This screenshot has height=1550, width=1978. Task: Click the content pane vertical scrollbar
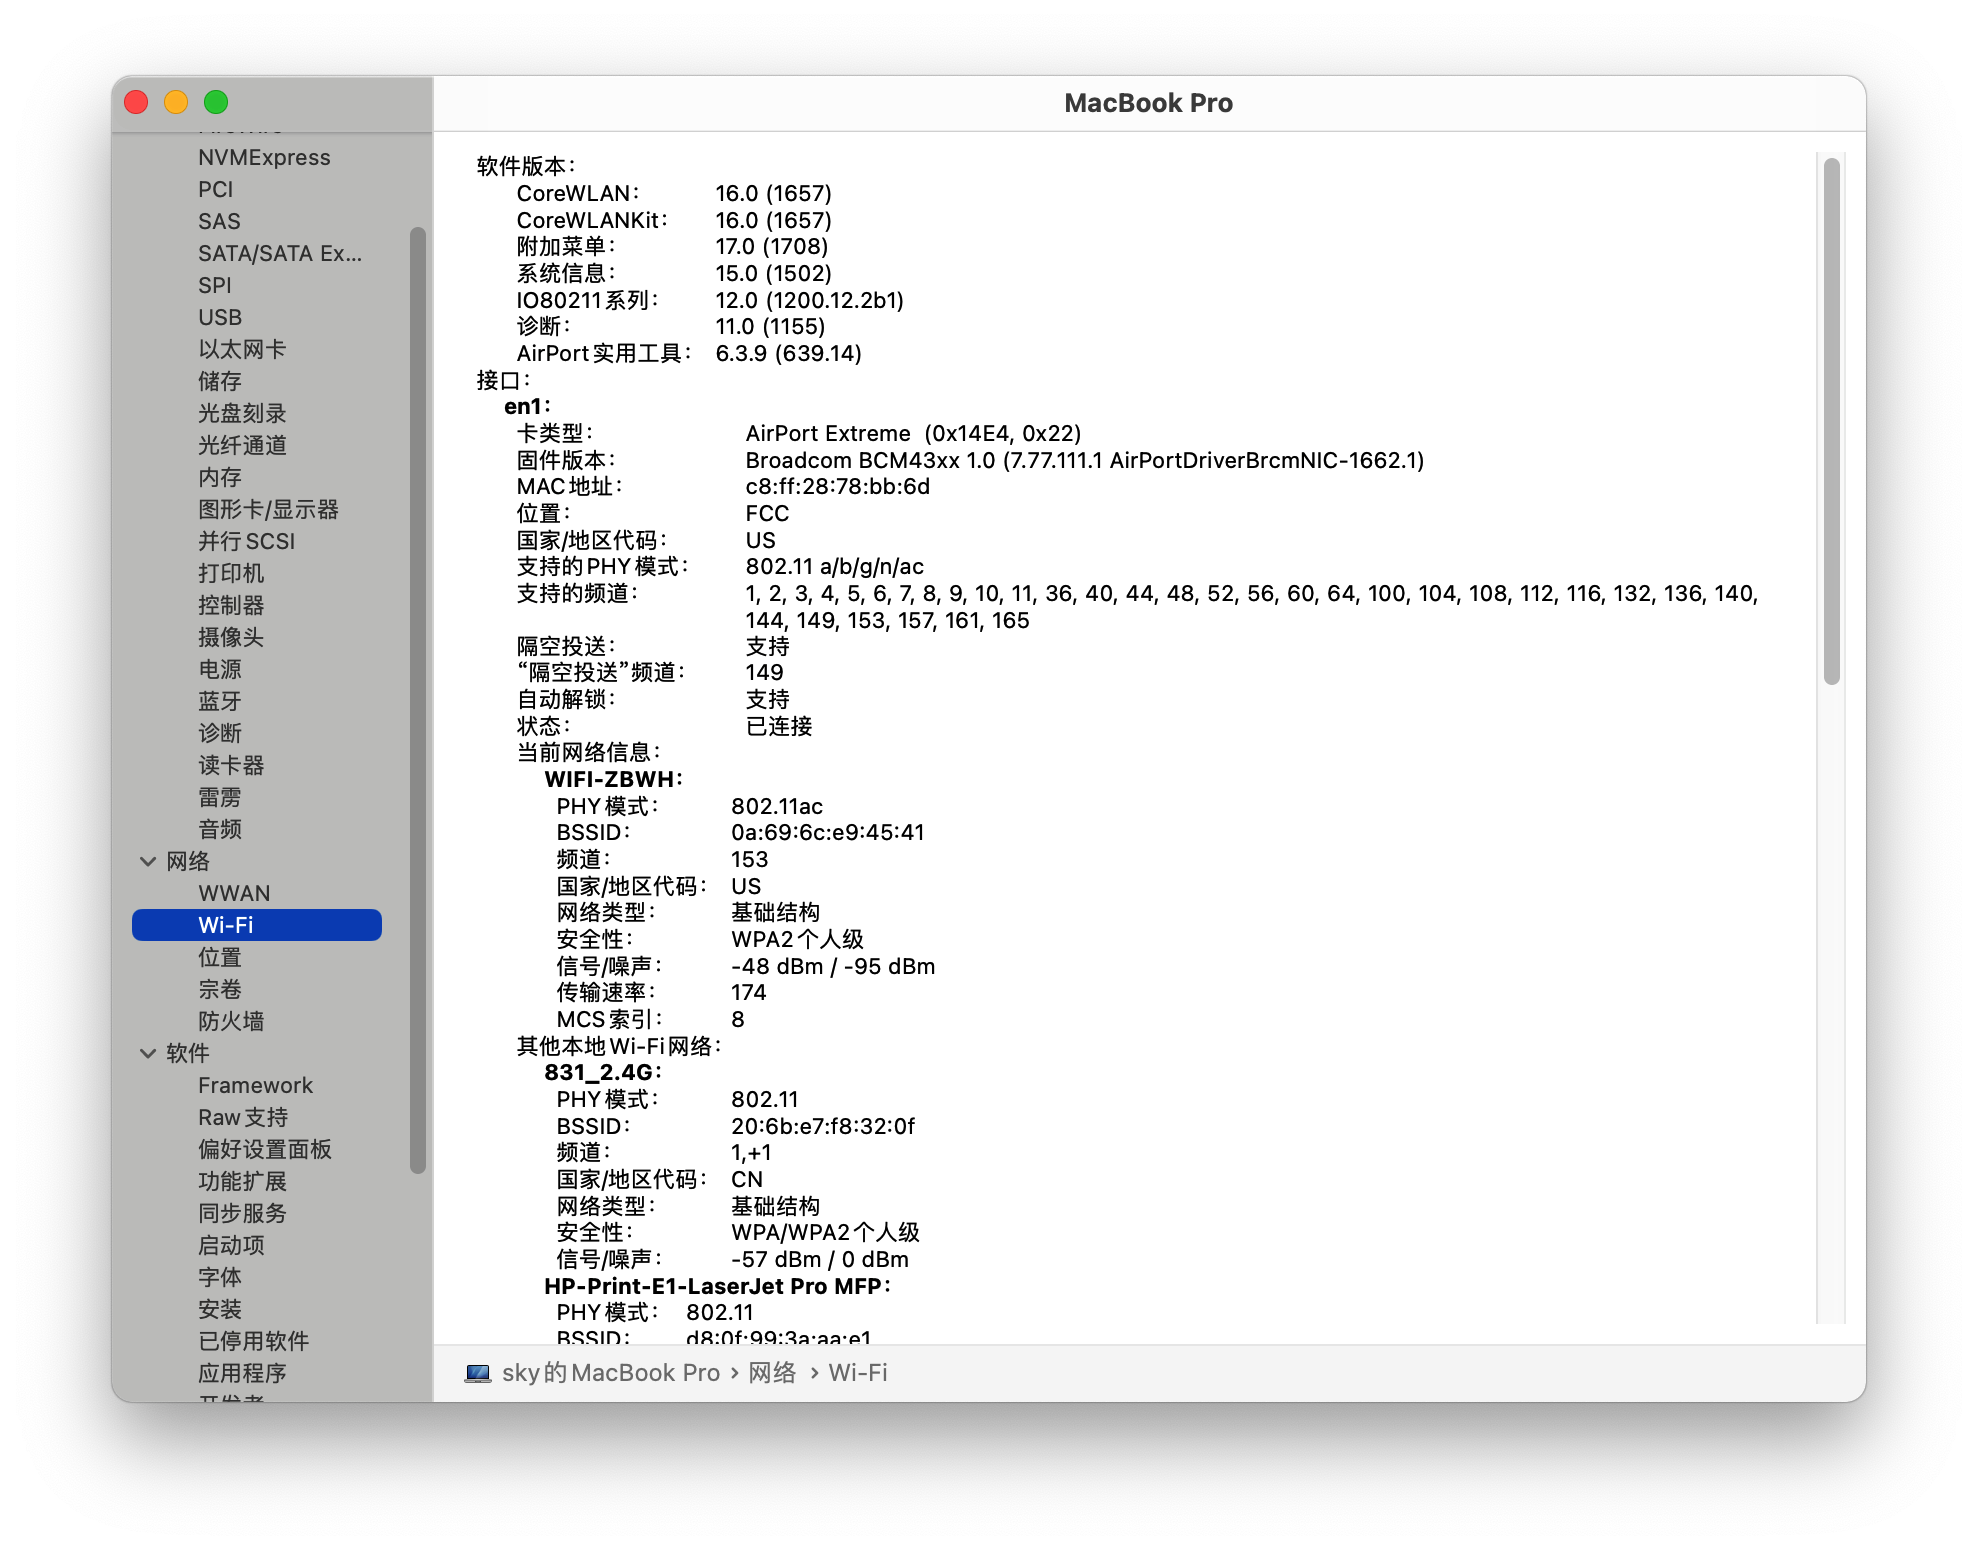pyautogui.click(x=1831, y=421)
